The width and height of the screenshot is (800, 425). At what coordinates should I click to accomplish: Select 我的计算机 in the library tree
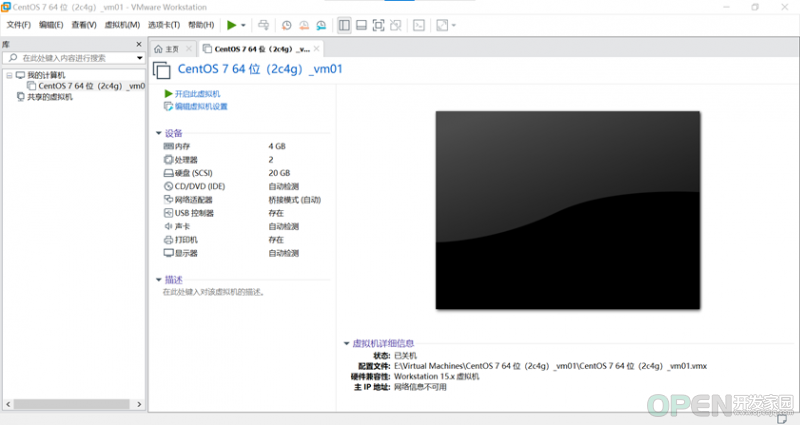(x=46, y=75)
